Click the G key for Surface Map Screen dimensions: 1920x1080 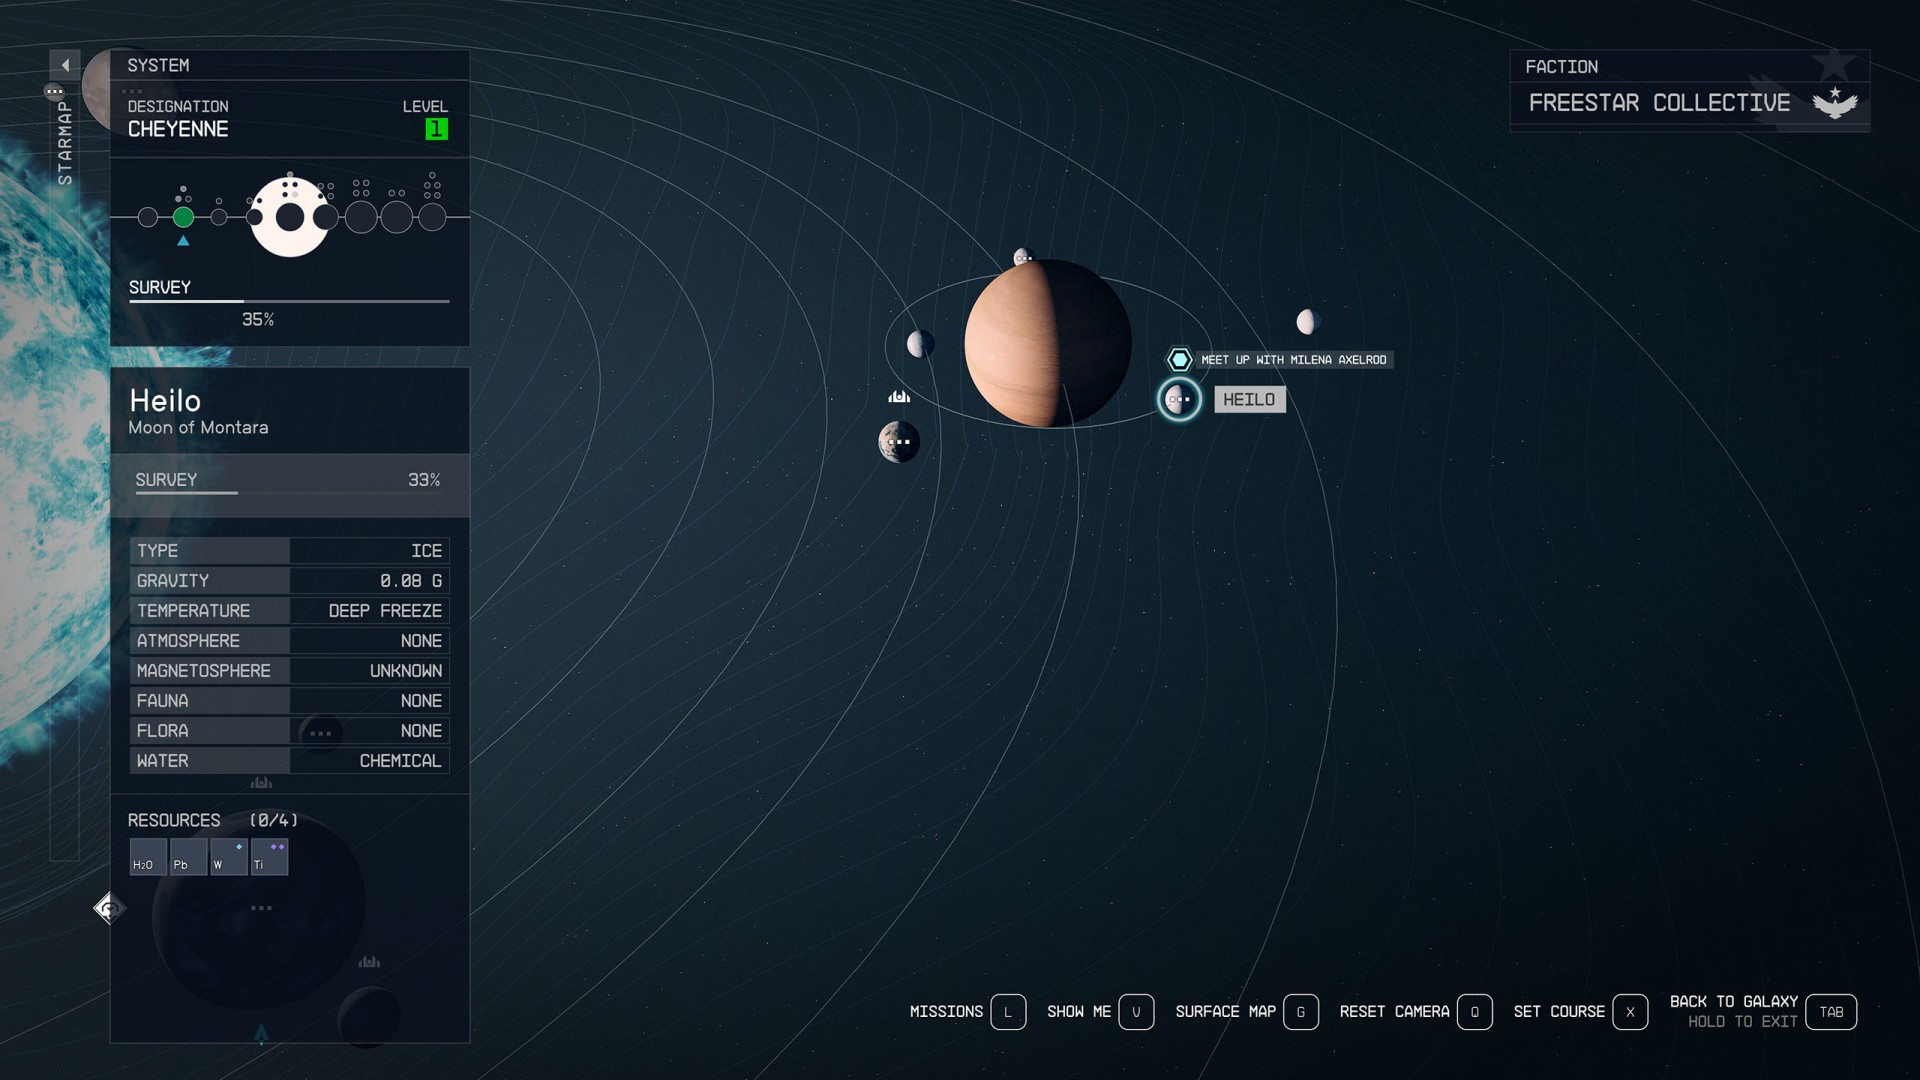[1300, 1012]
